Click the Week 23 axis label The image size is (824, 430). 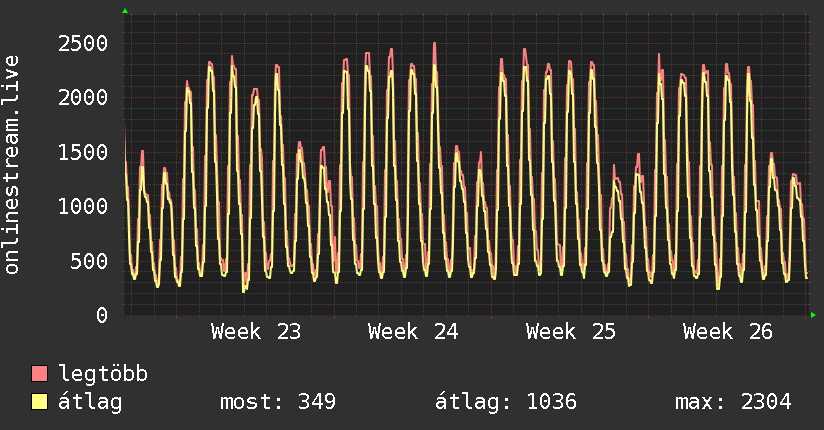[256, 332]
